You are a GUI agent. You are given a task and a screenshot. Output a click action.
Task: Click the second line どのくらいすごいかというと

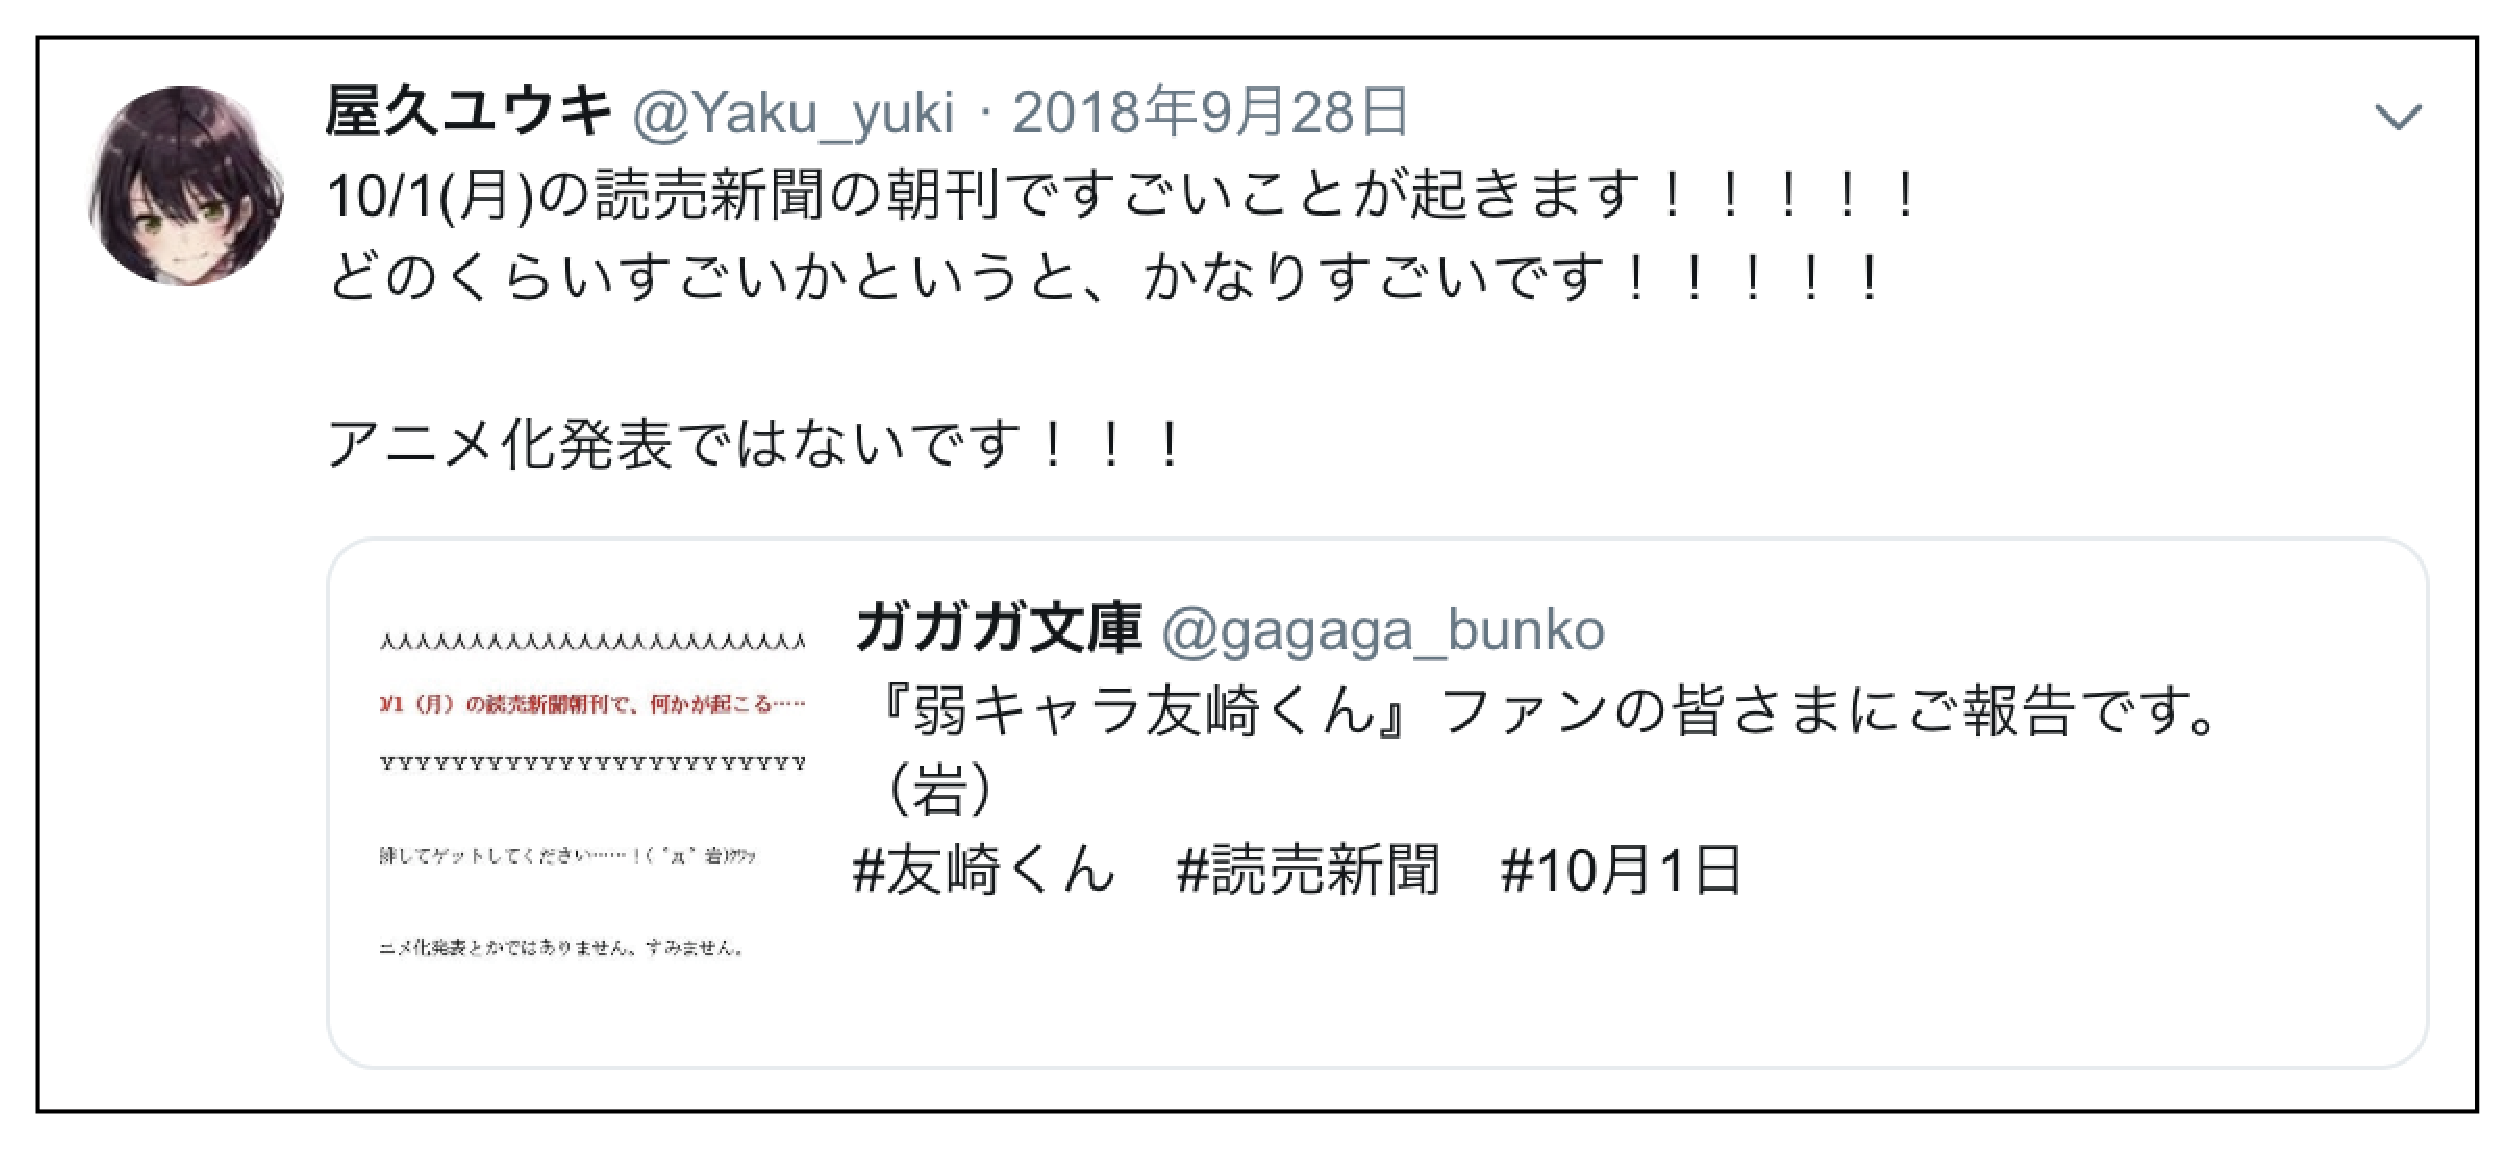coord(1105,277)
